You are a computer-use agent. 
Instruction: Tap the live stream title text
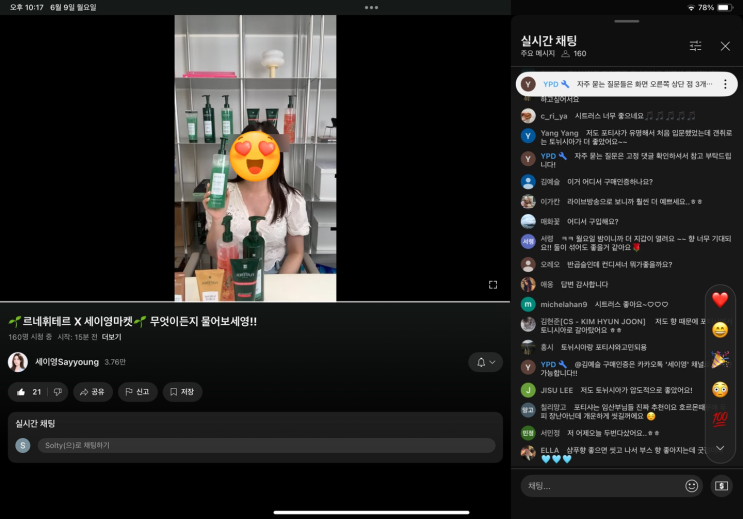coord(133,321)
